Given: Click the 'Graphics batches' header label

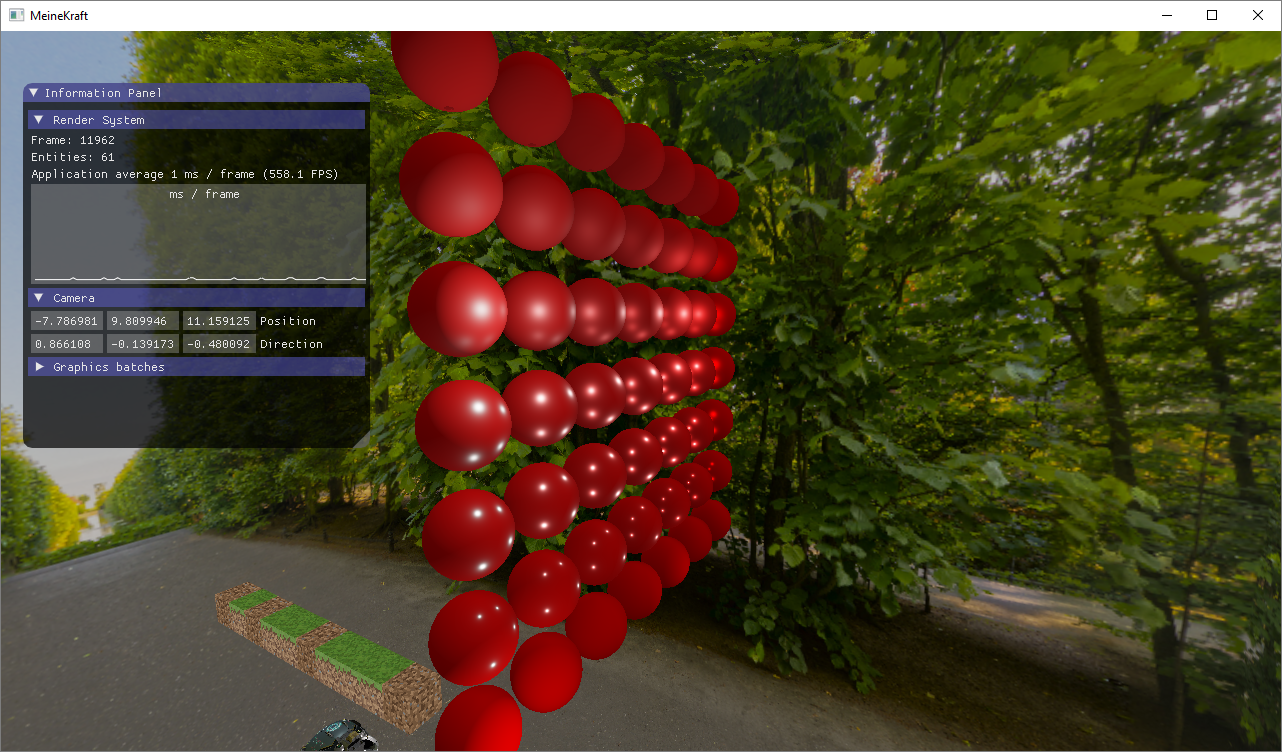Looking at the screenshot, I should click(x=109, y=367).
